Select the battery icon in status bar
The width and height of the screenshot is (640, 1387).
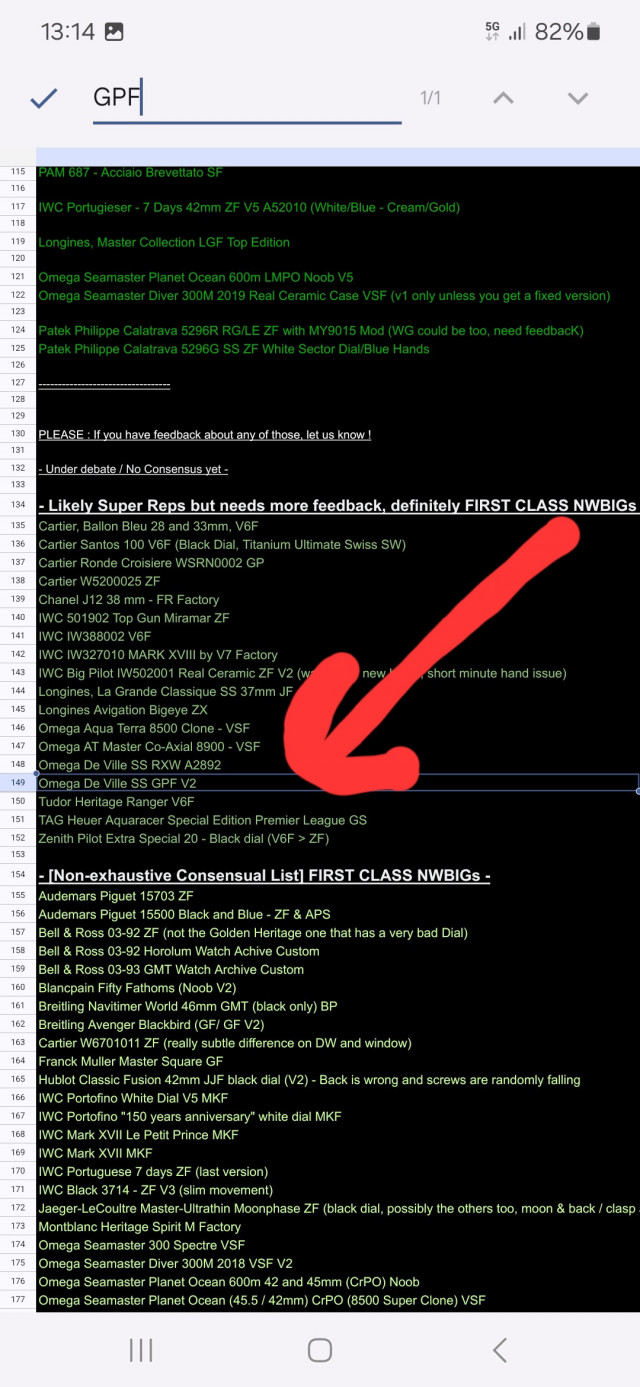pyautogui.click(x=594, y=32)
